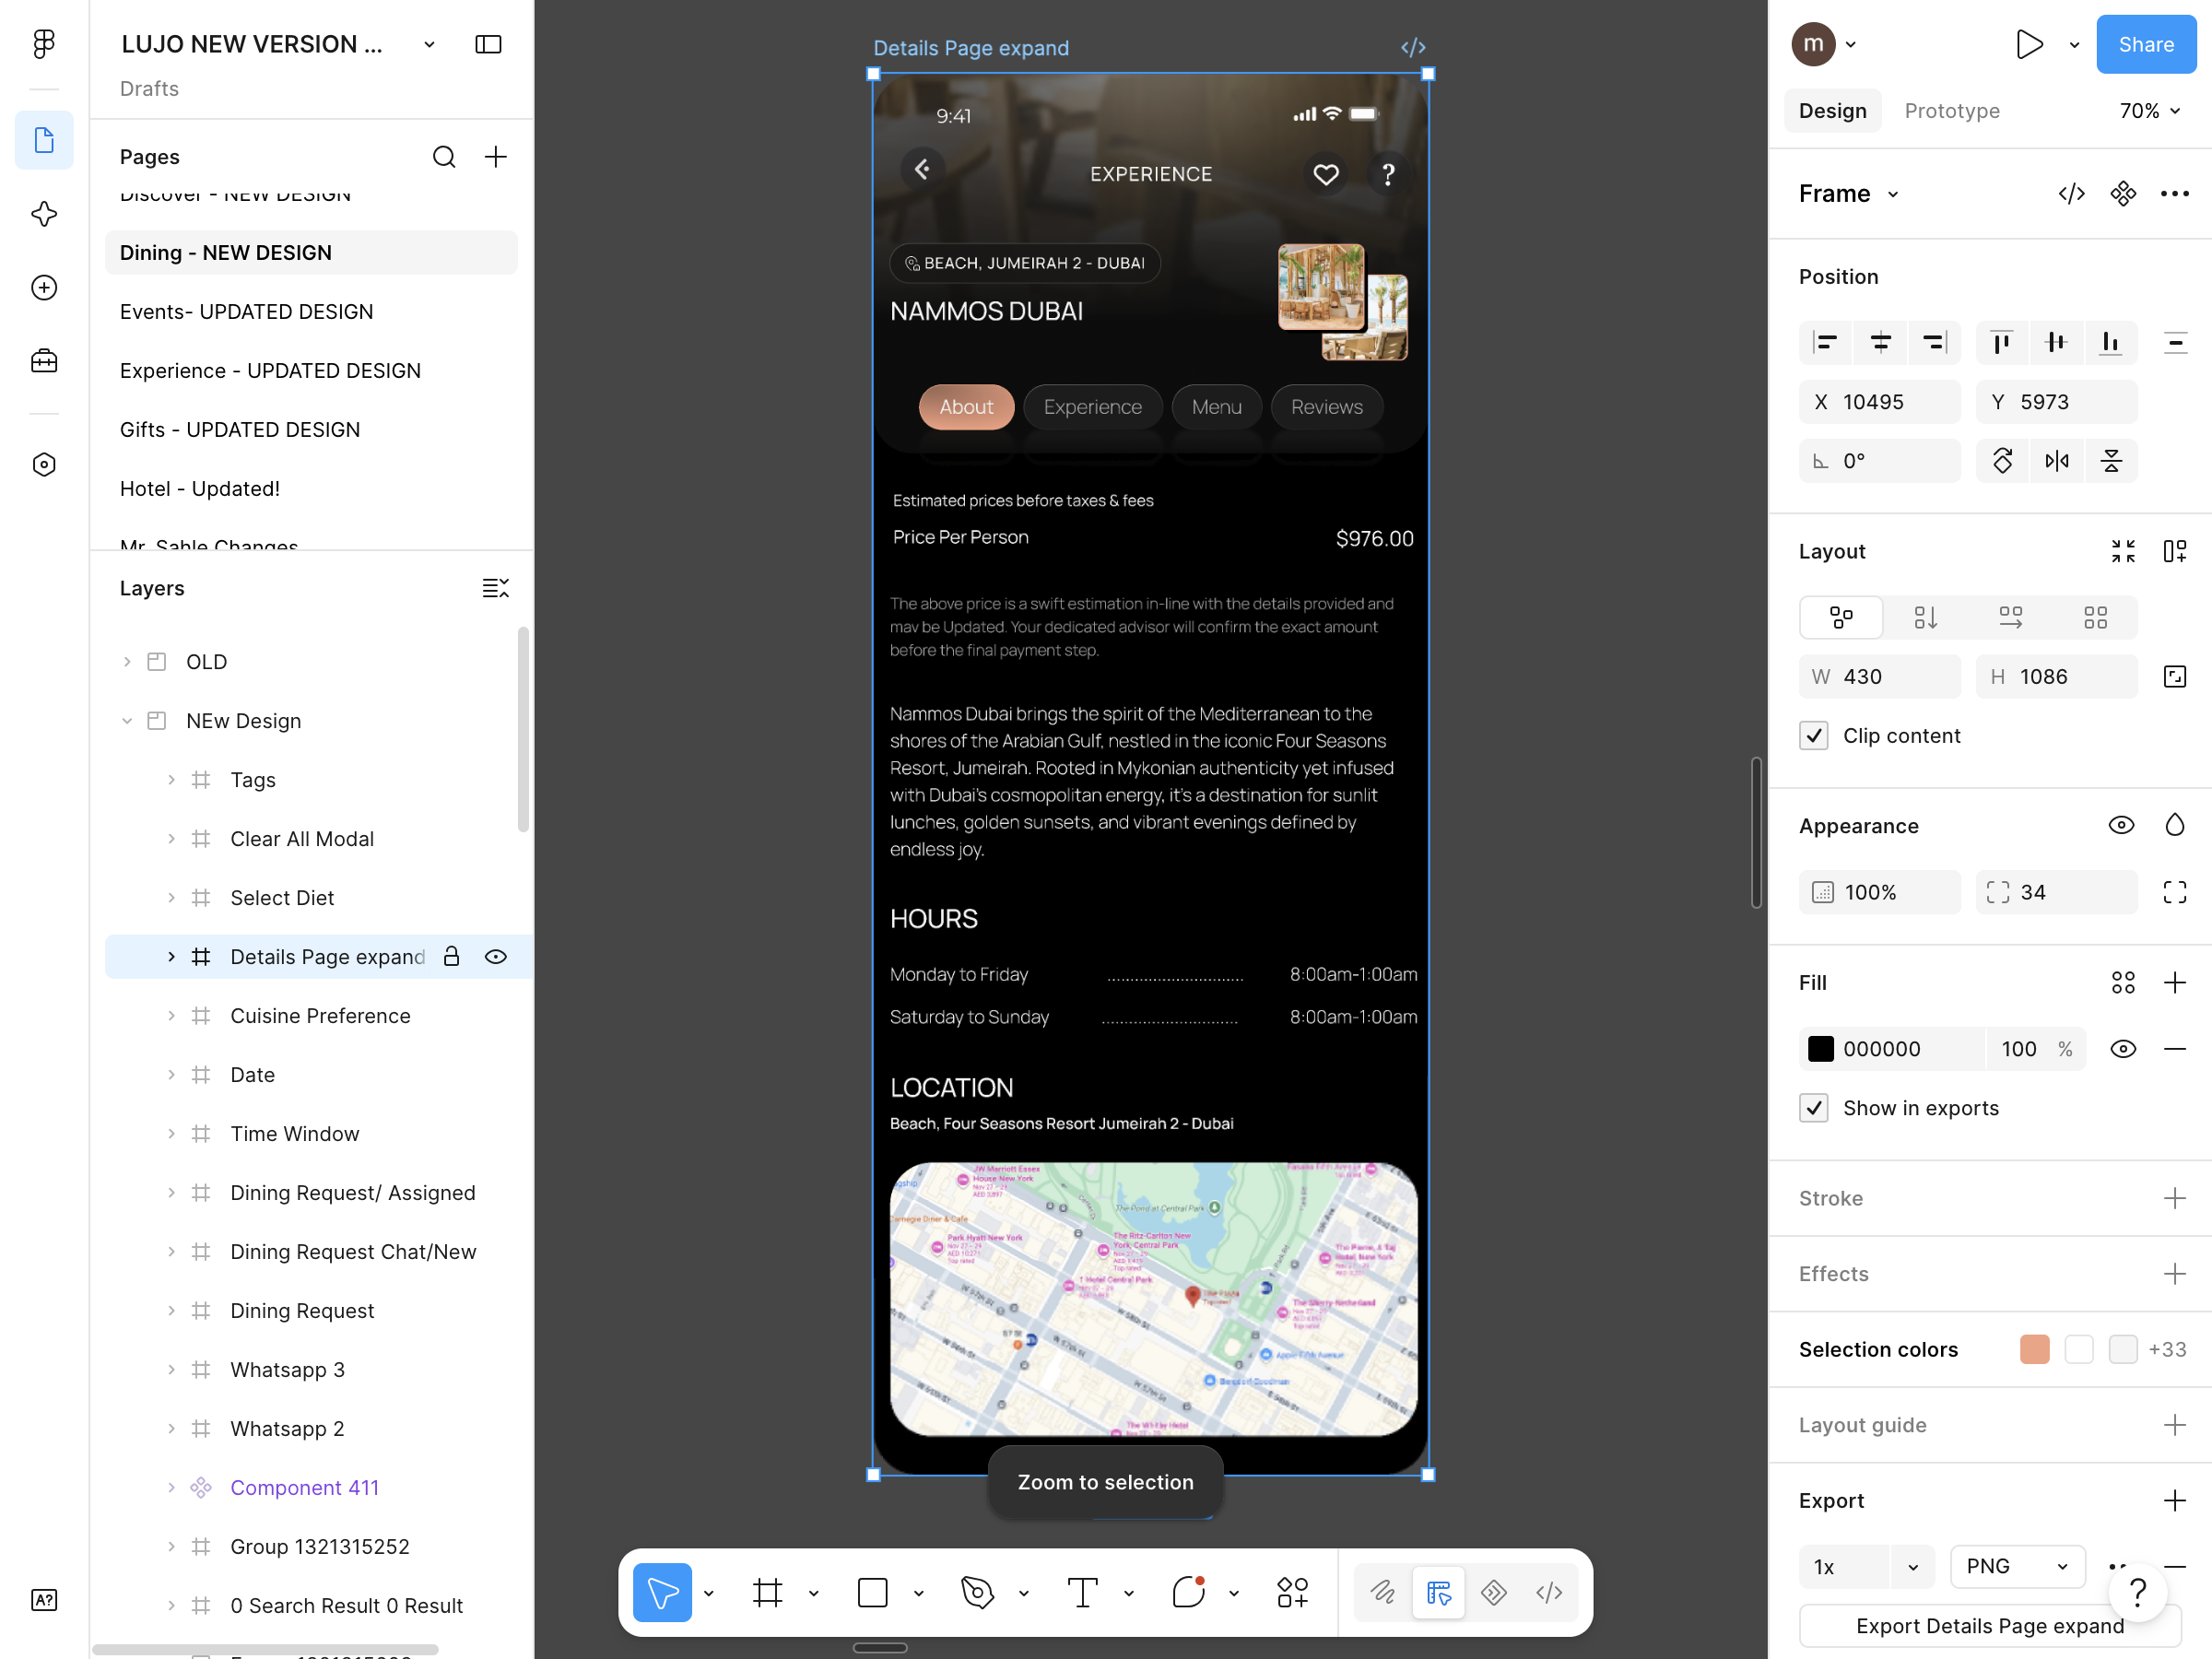Open individual corner radius settings

click(2175, 892)
